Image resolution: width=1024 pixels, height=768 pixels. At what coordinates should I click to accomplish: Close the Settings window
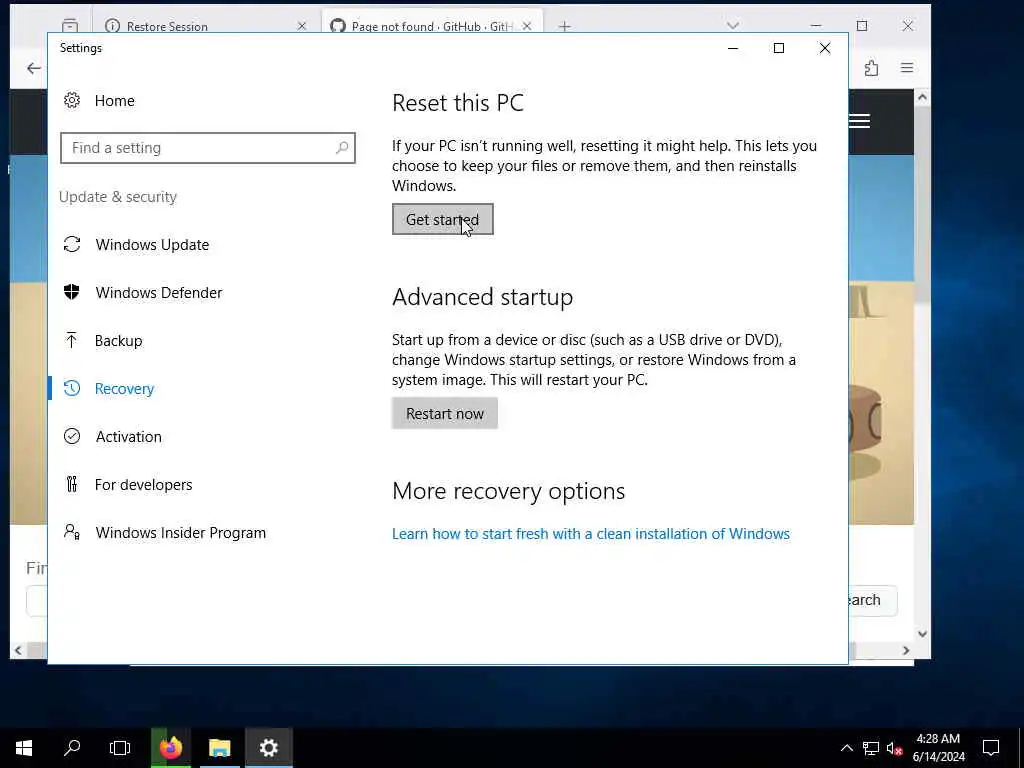click(x=825, y=48)
